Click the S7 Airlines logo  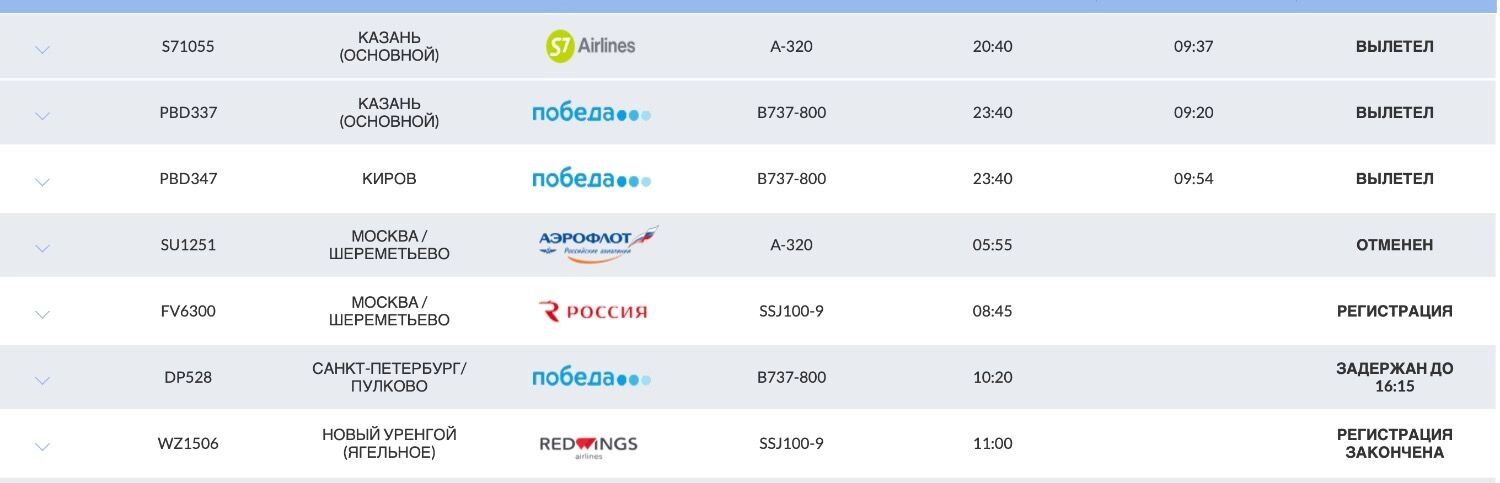point(590,45)
